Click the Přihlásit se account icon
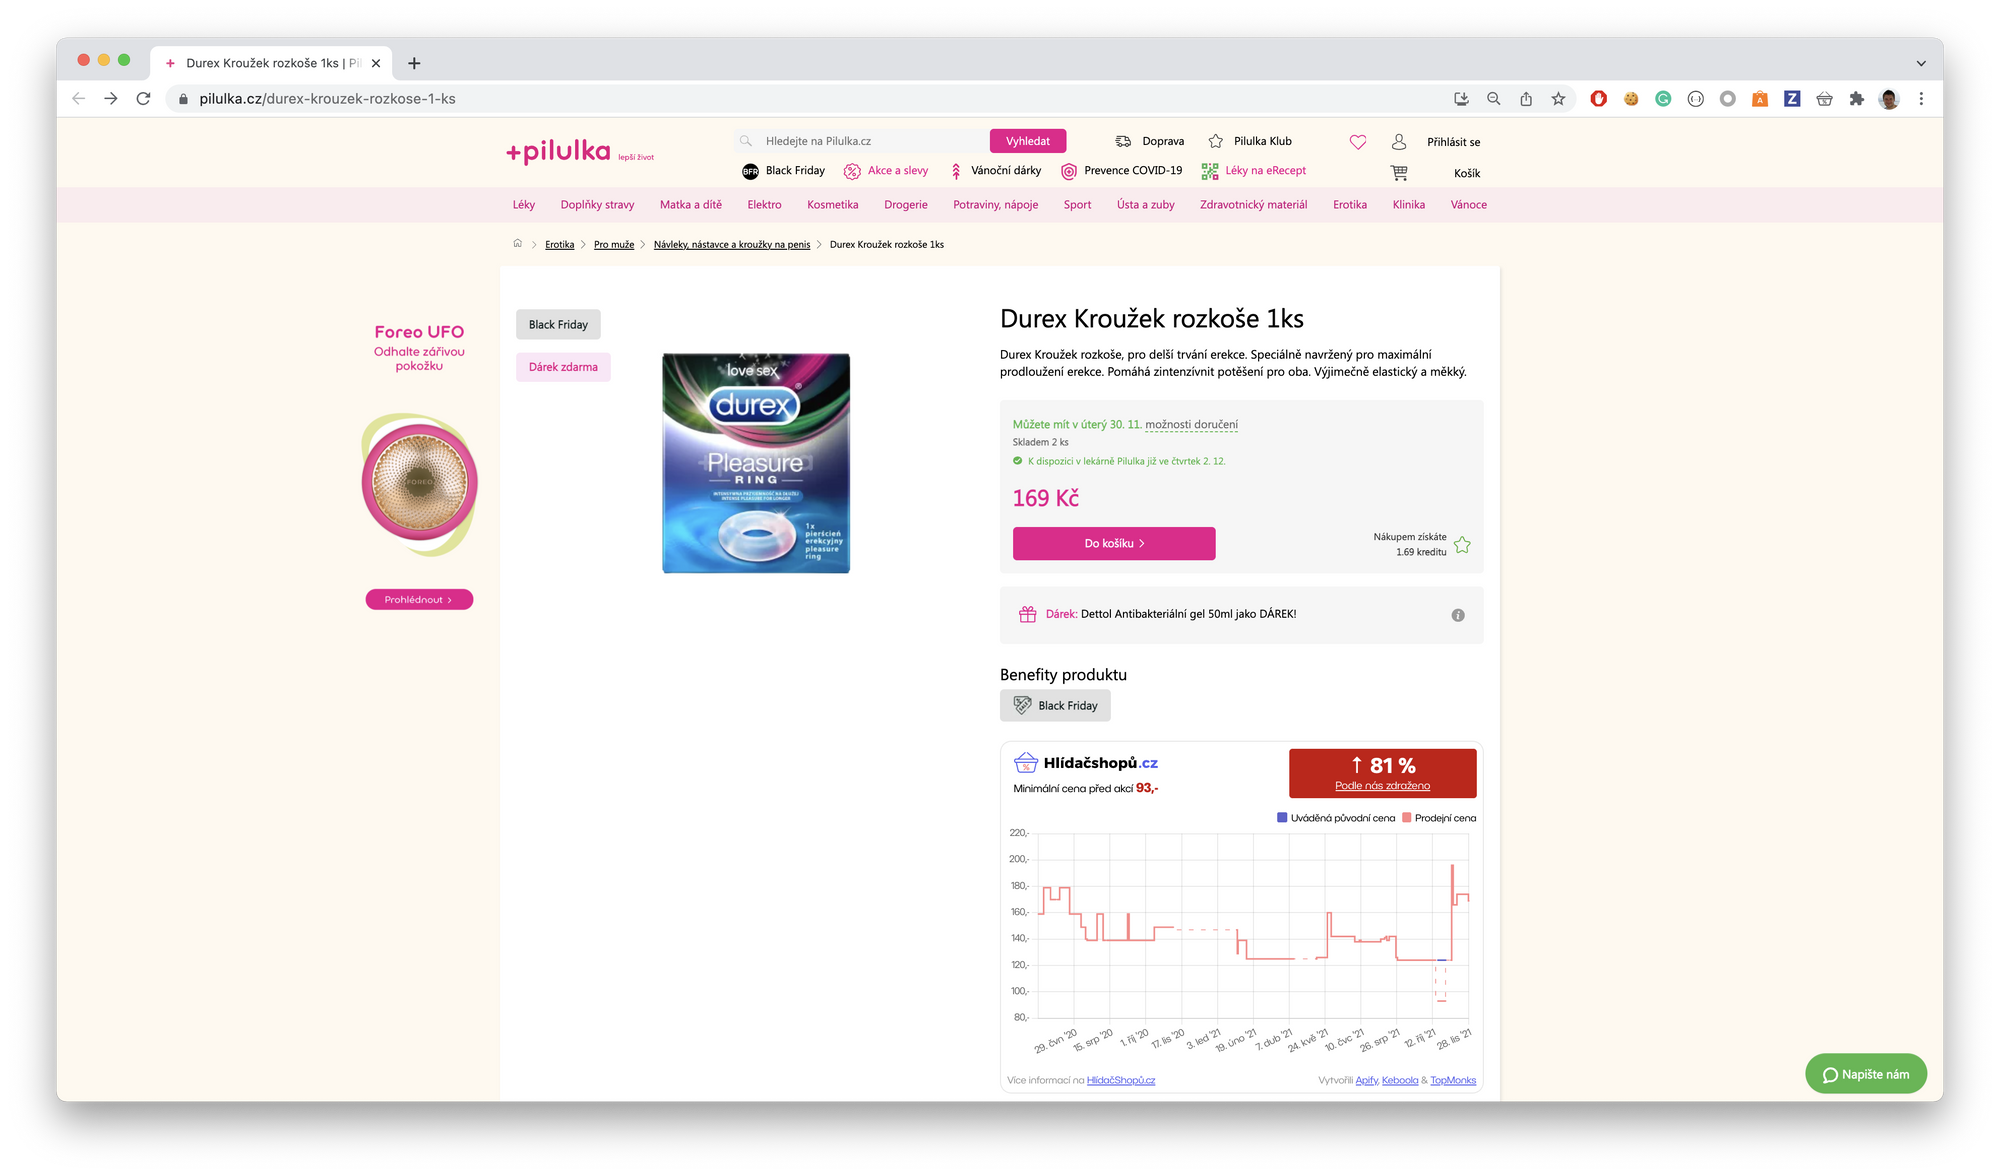This screenshot has height=1176, width=2000. tap(1397, 142)
